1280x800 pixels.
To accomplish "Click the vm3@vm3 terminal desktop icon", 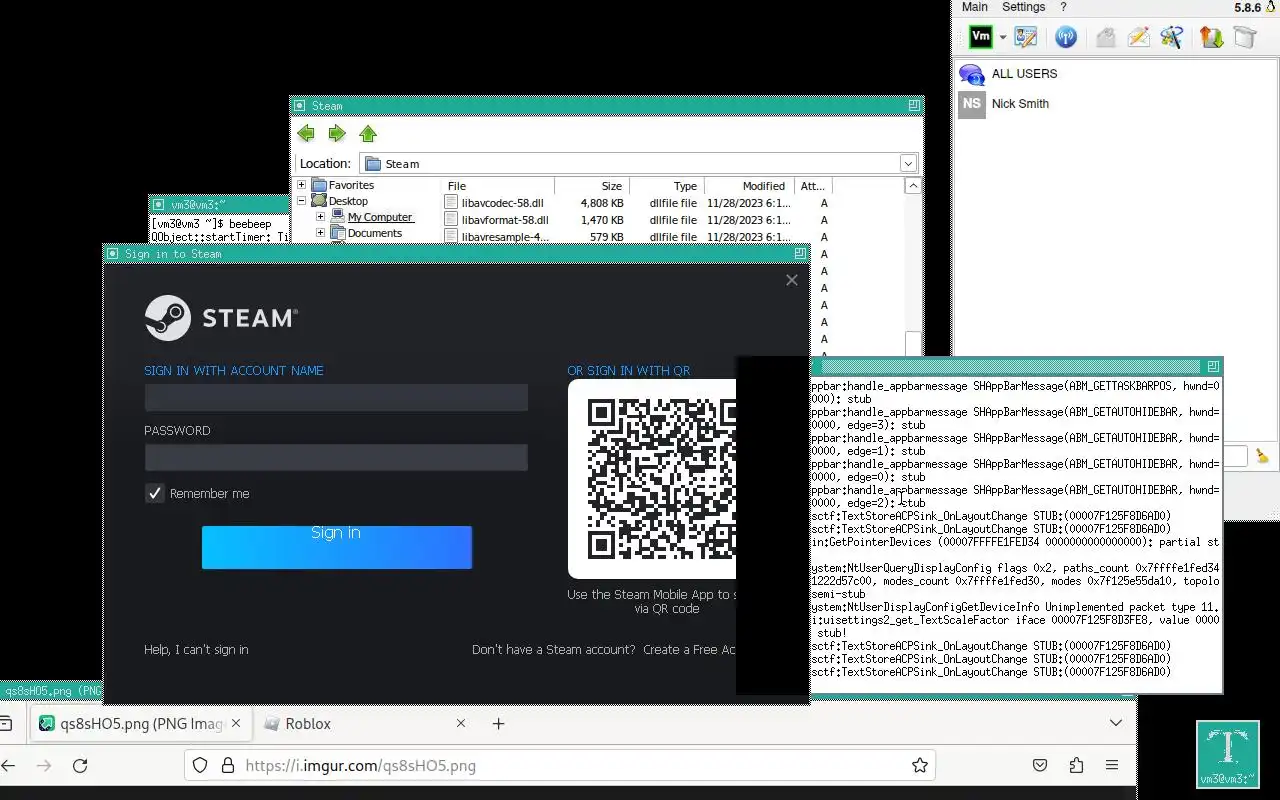I will point(1228,755).
